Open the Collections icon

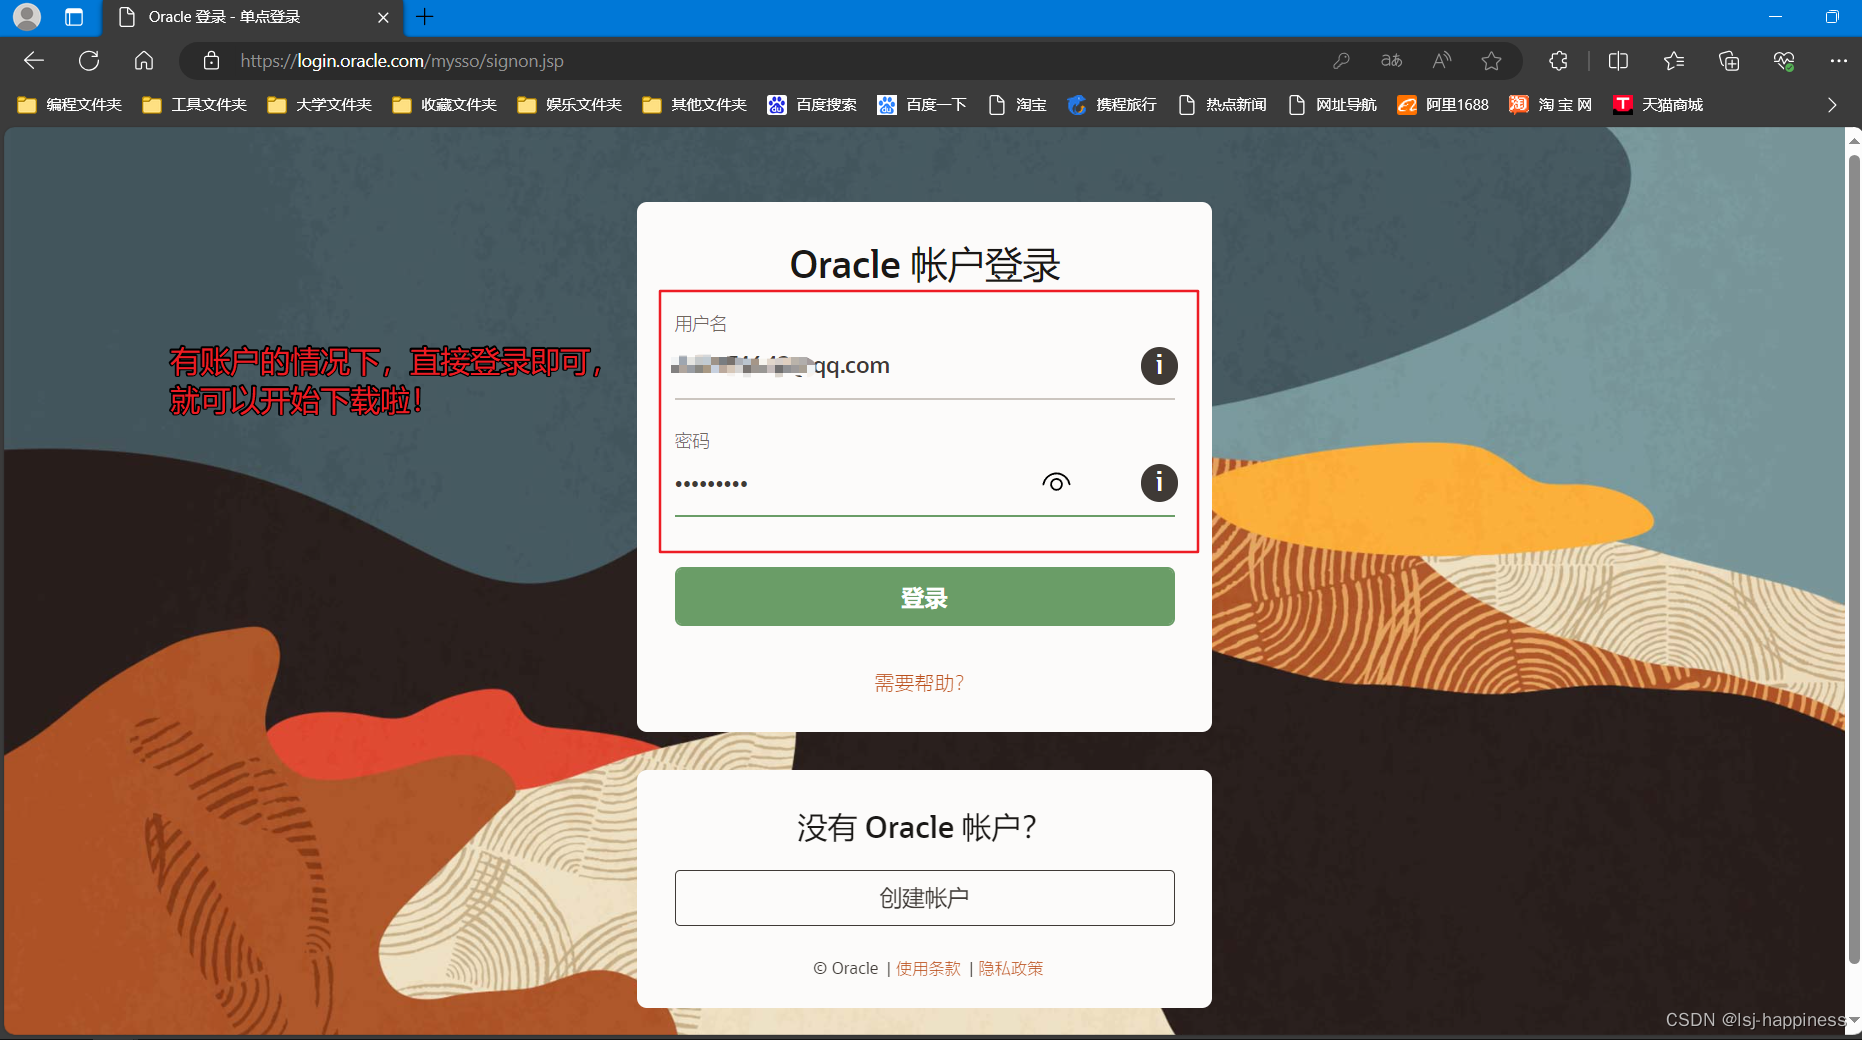point(1729,61)
